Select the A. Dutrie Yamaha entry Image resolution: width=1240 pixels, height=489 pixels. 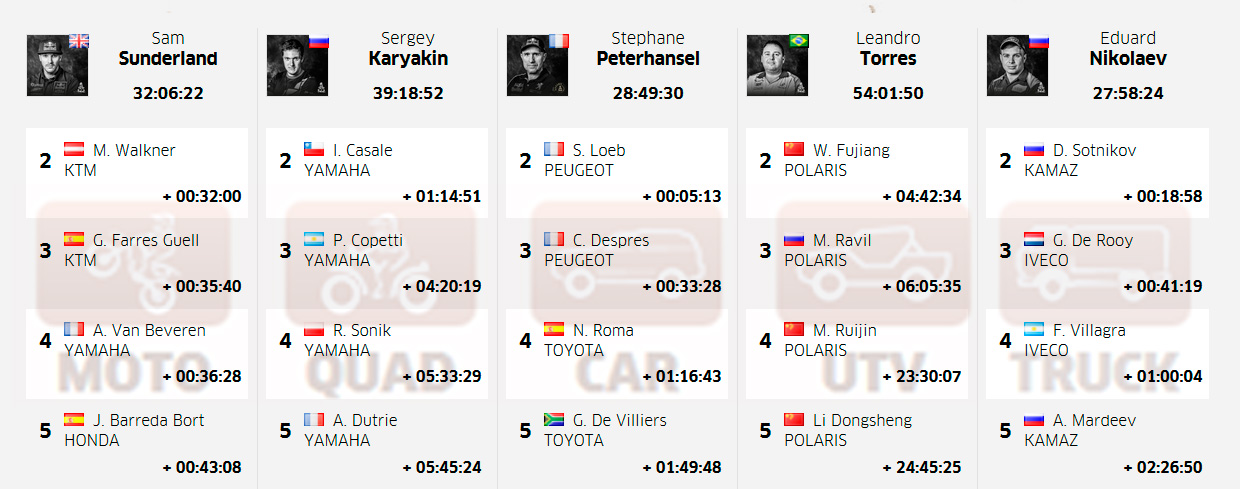pos(377,444)
